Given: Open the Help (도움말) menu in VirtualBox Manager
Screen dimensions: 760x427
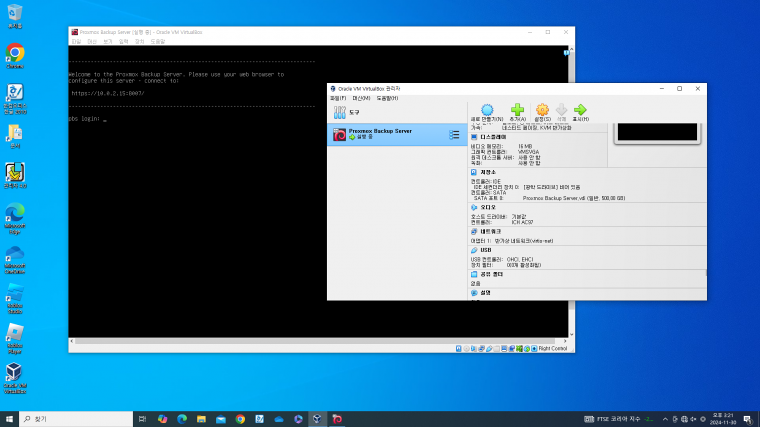Looking at the screenshot, I should (387, 98).
